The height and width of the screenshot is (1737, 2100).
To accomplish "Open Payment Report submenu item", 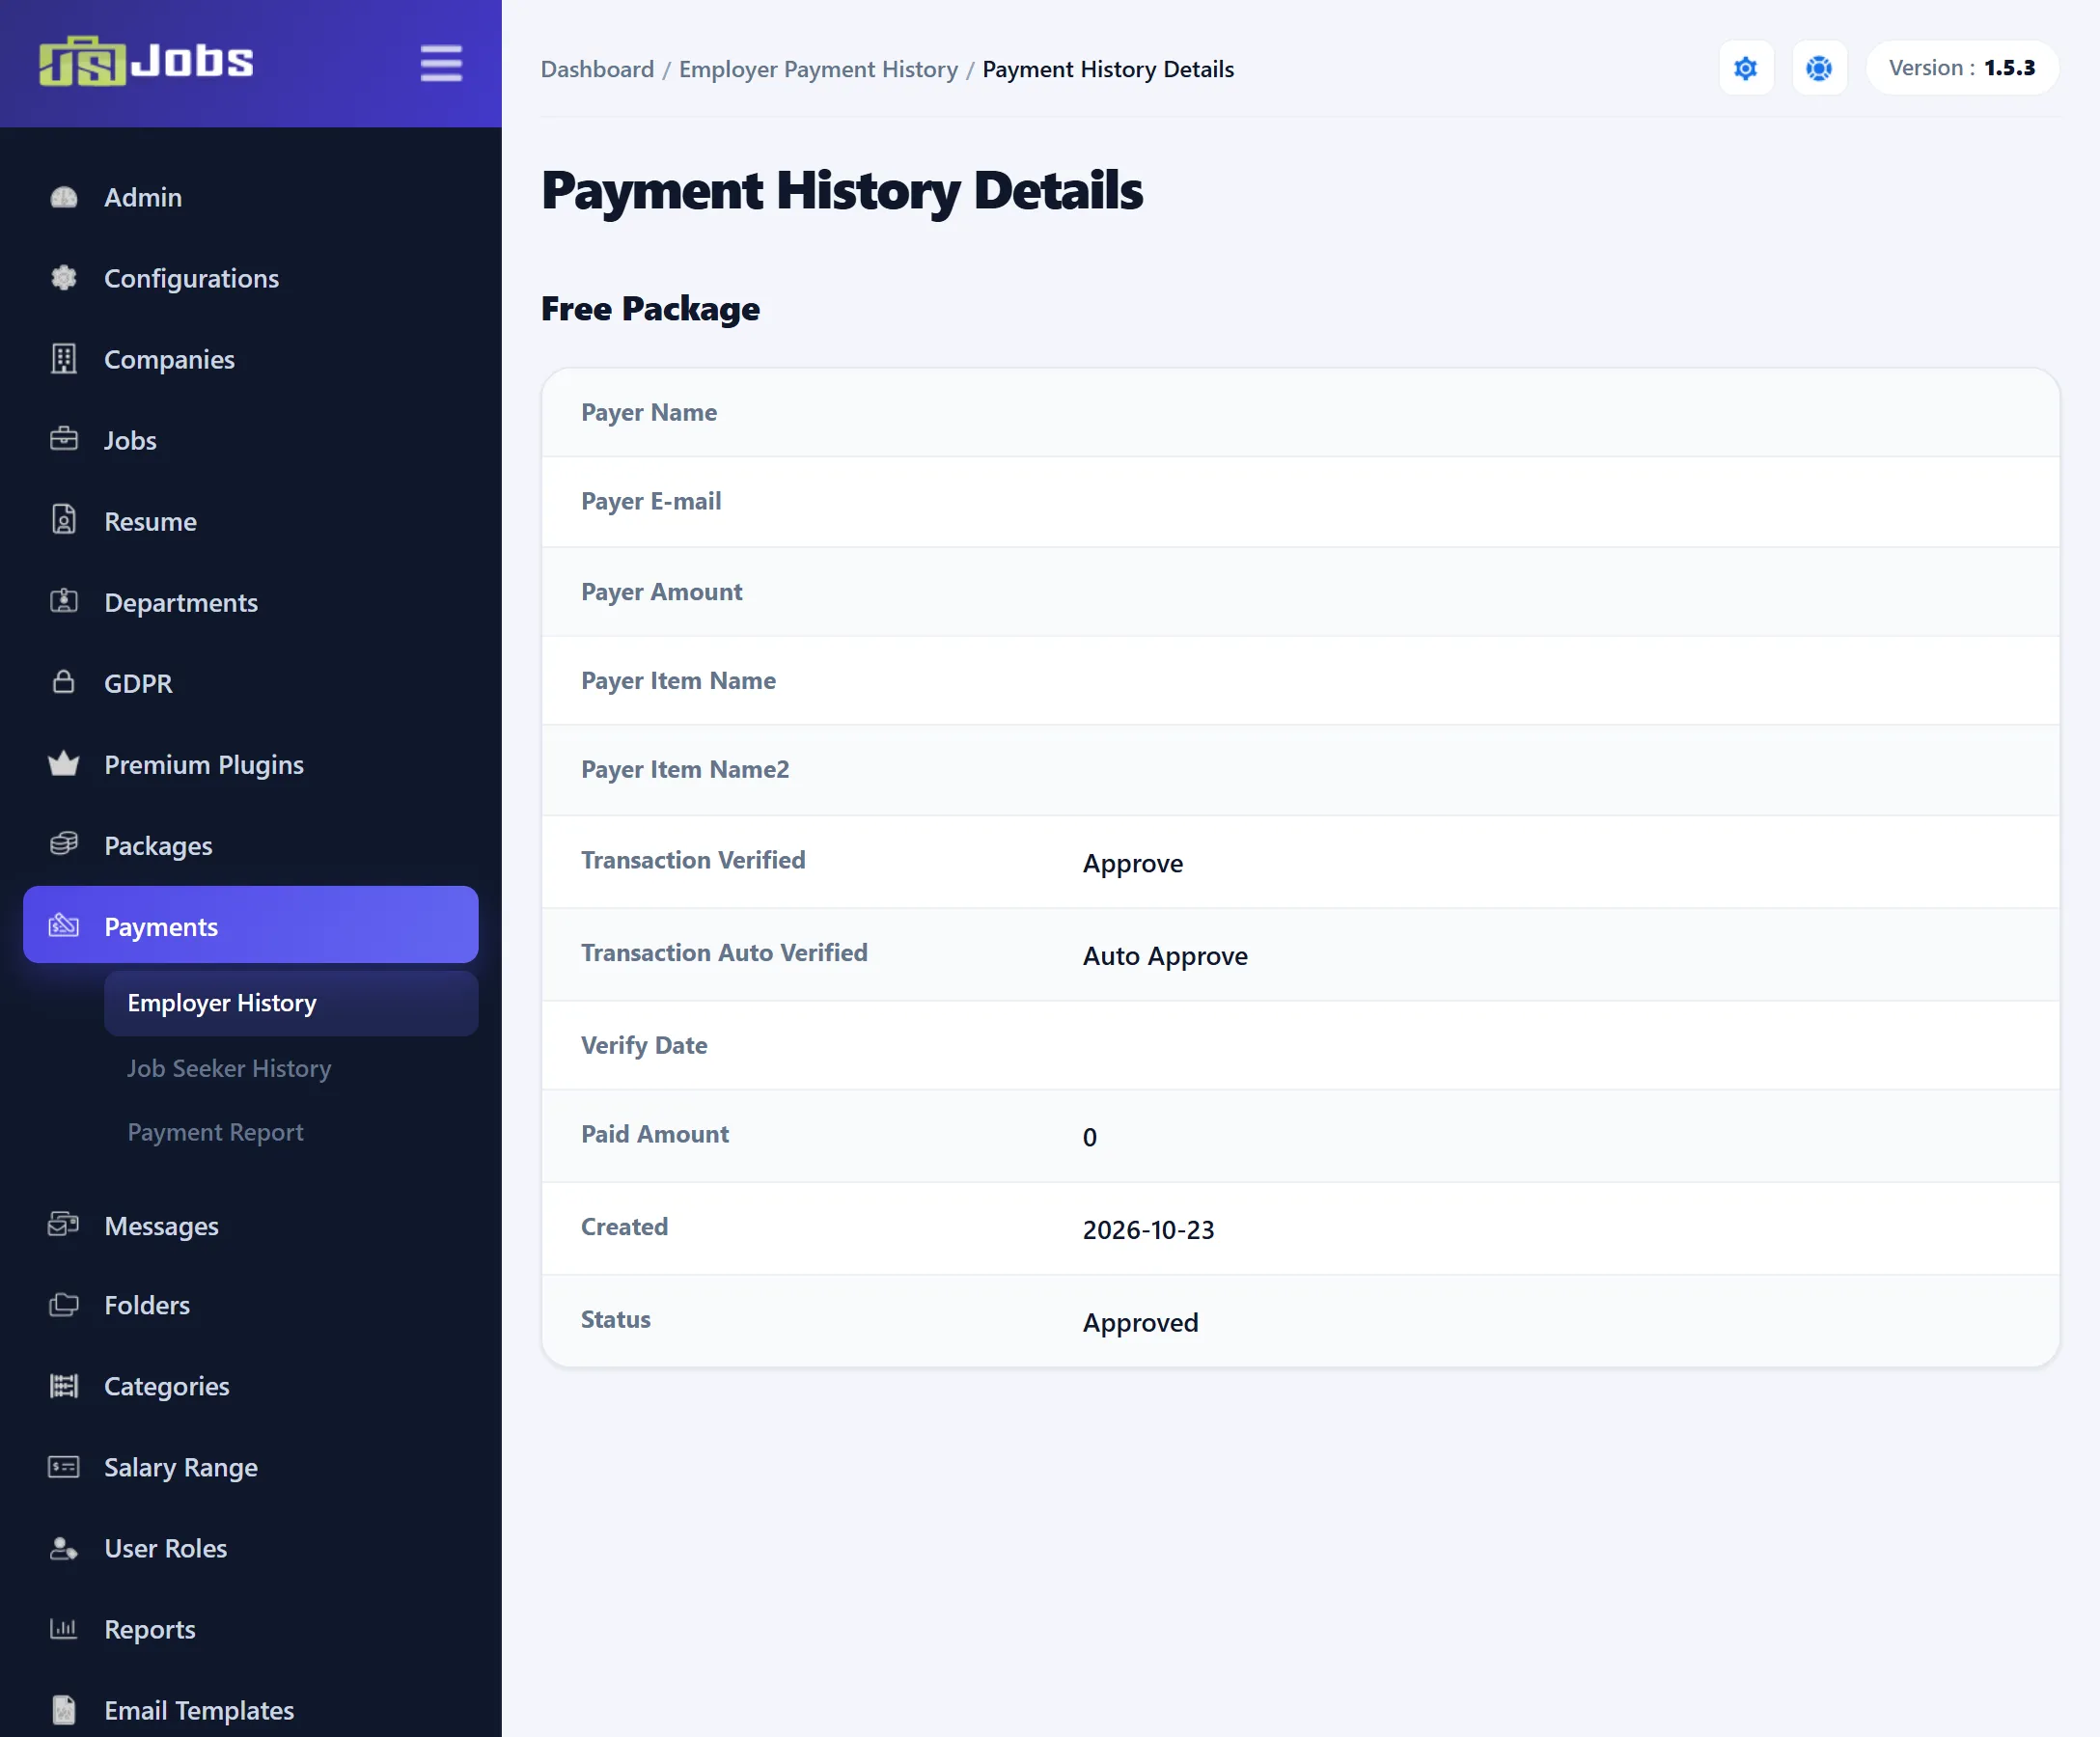I will 215,1132.
